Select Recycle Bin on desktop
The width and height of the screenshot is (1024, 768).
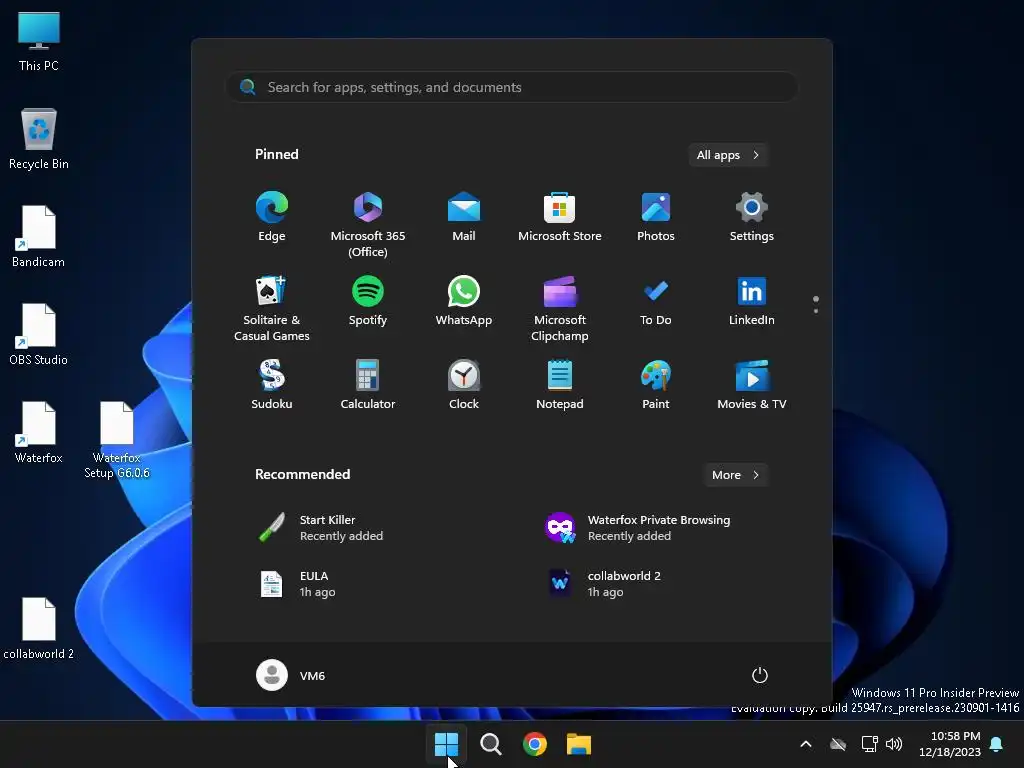(x=39, y=139)
